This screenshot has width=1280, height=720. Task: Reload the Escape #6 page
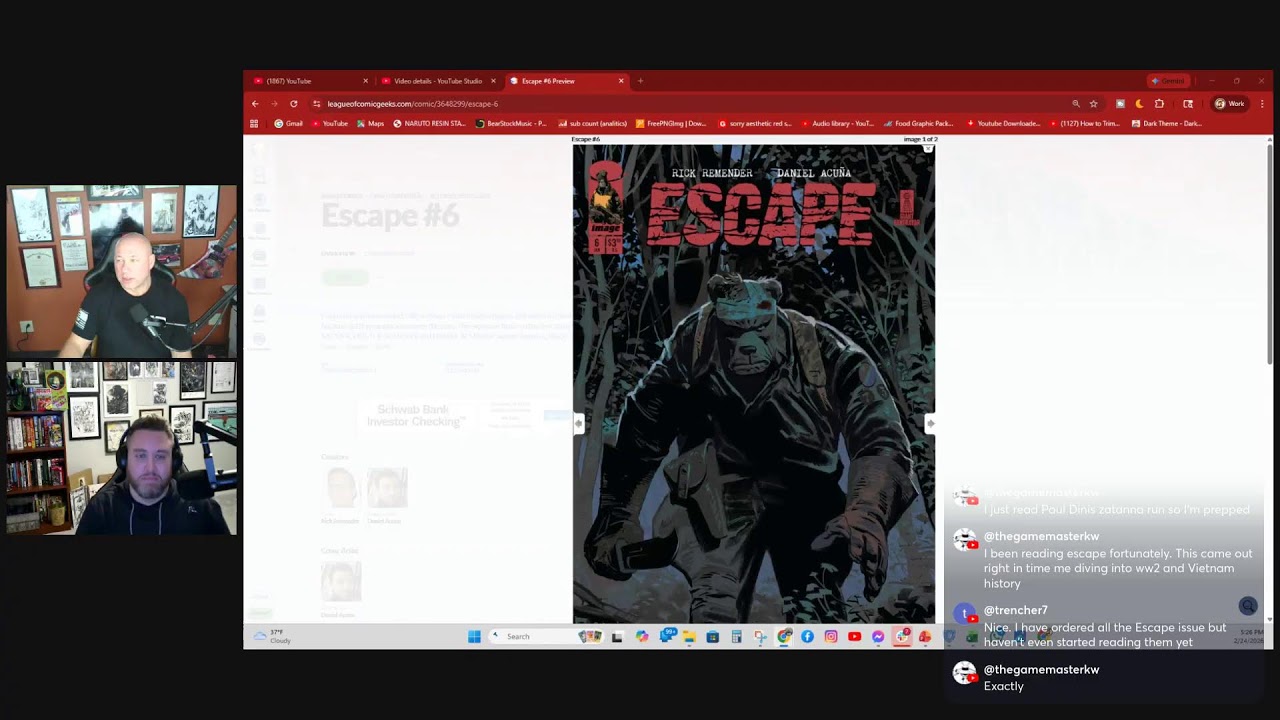pos(293,104)
